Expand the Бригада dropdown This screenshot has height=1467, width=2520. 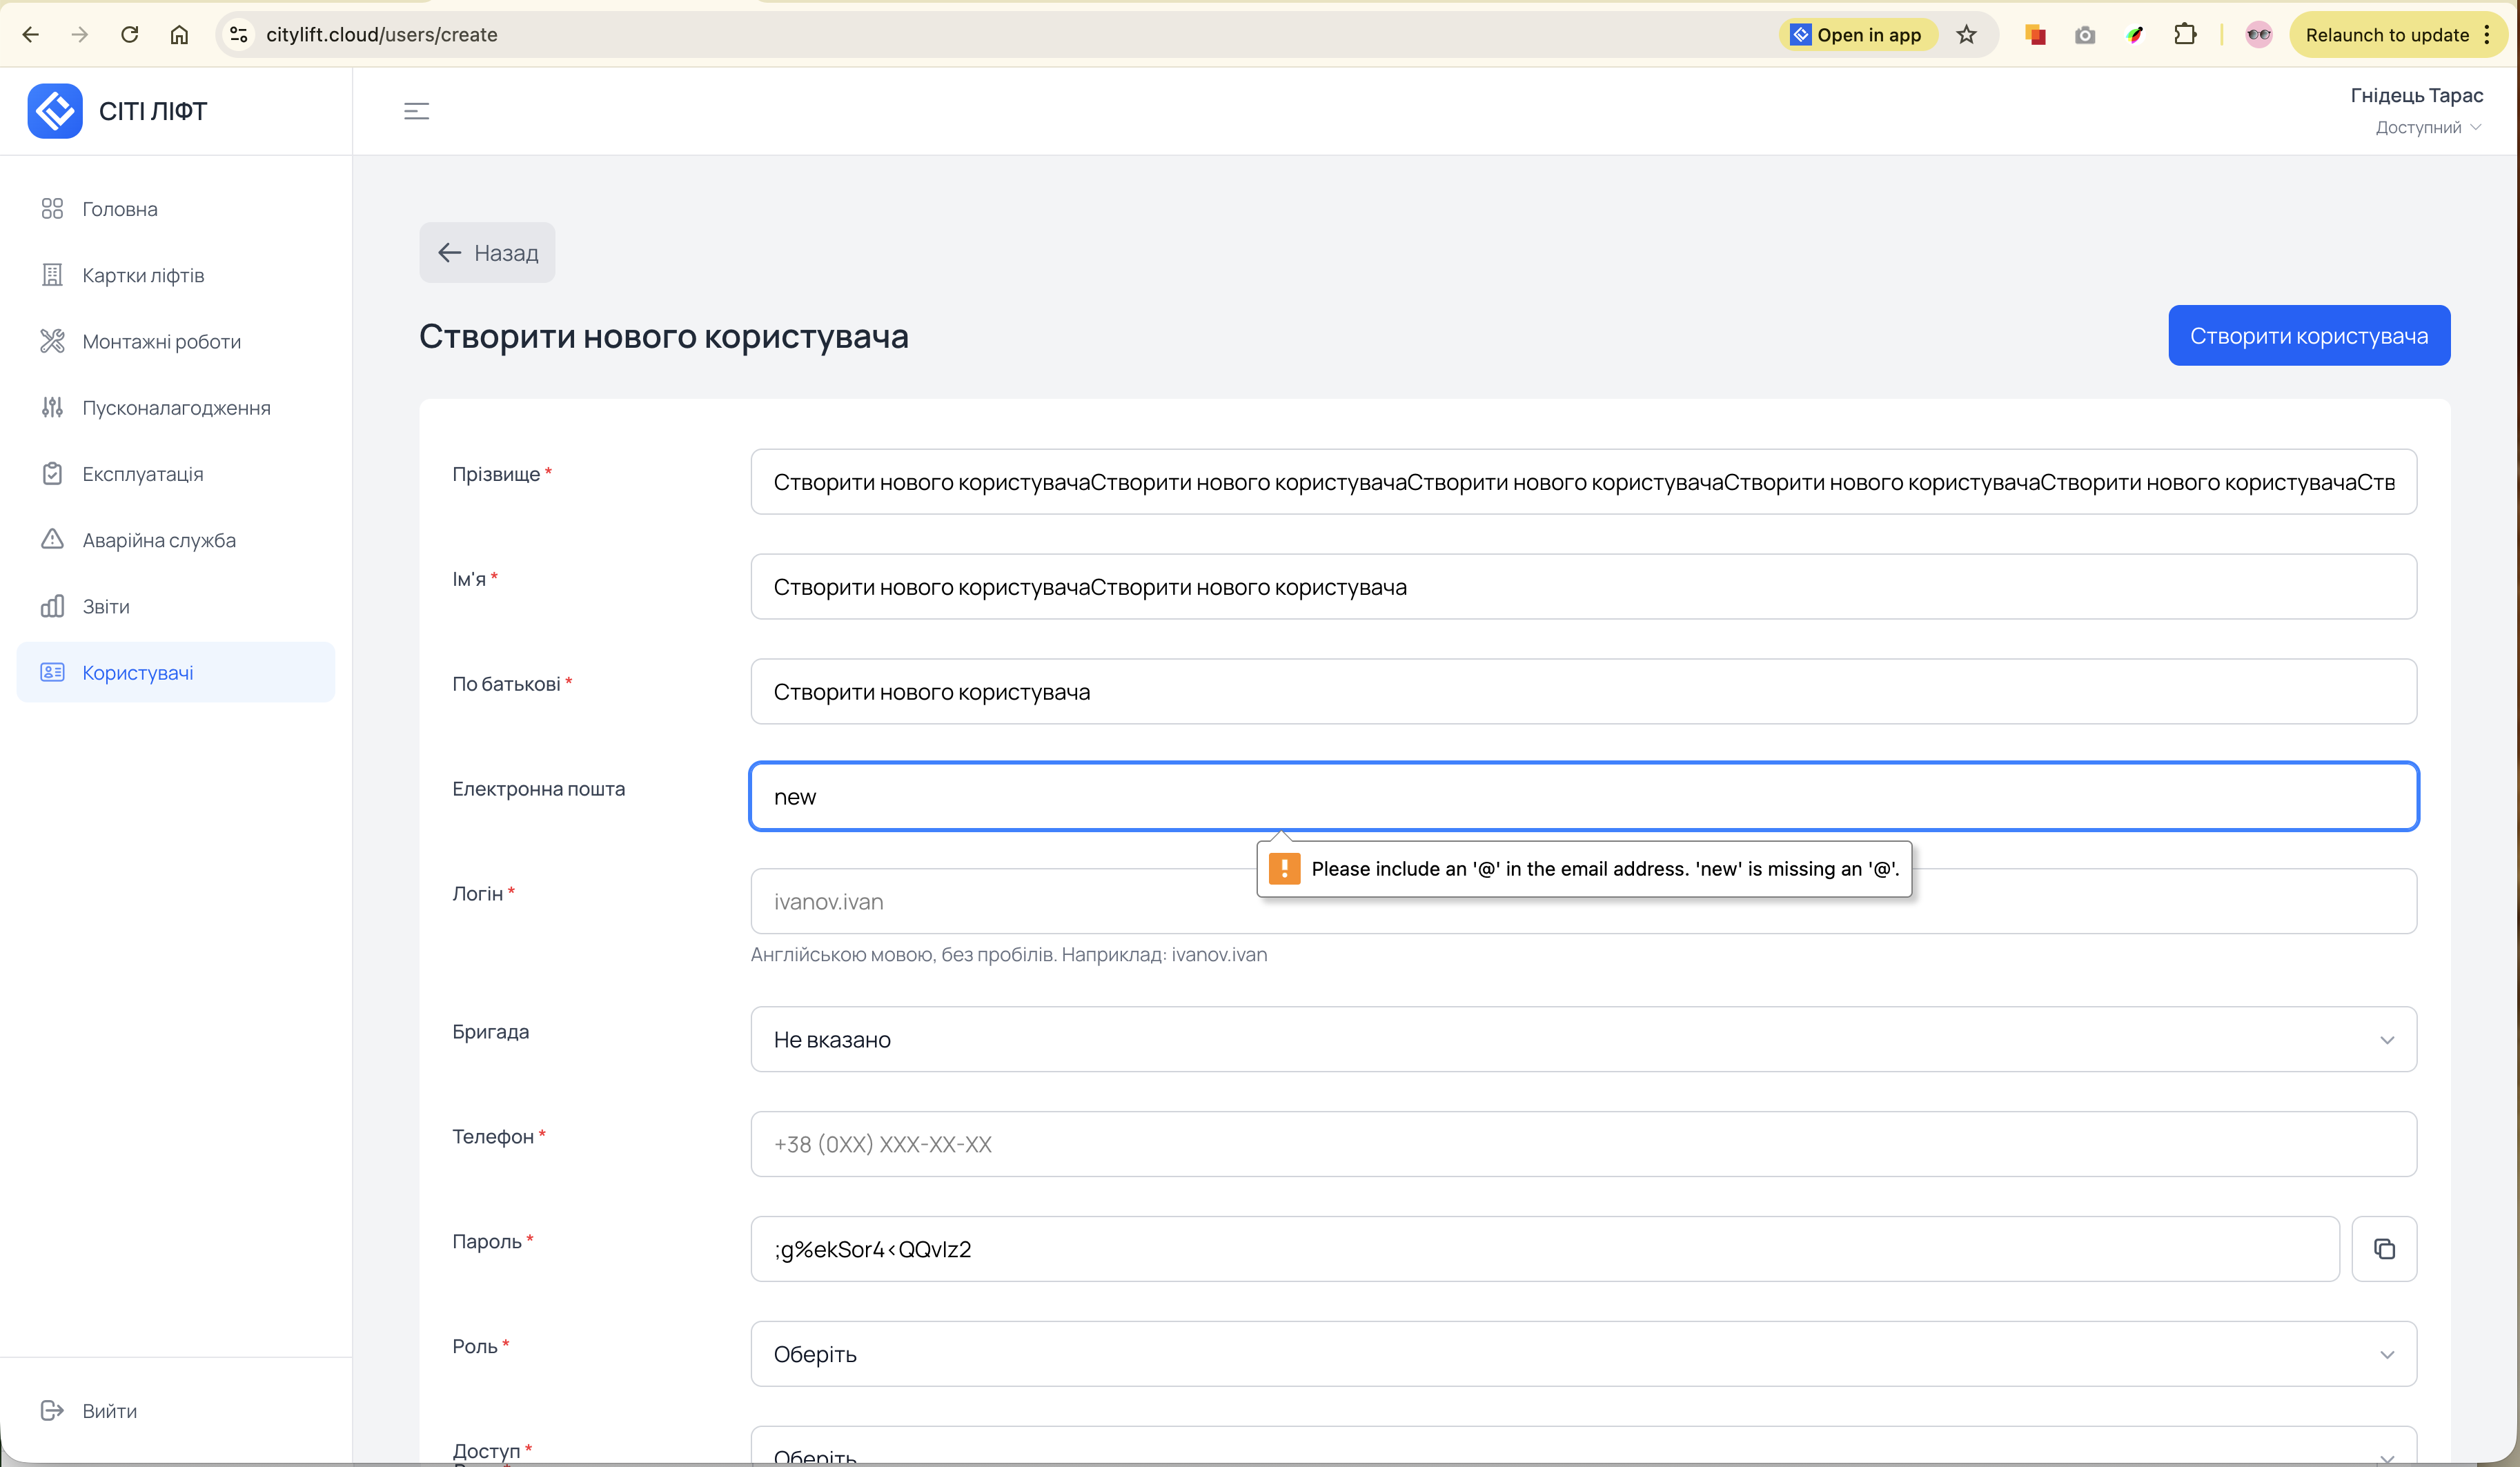tap(1583, 1039)
